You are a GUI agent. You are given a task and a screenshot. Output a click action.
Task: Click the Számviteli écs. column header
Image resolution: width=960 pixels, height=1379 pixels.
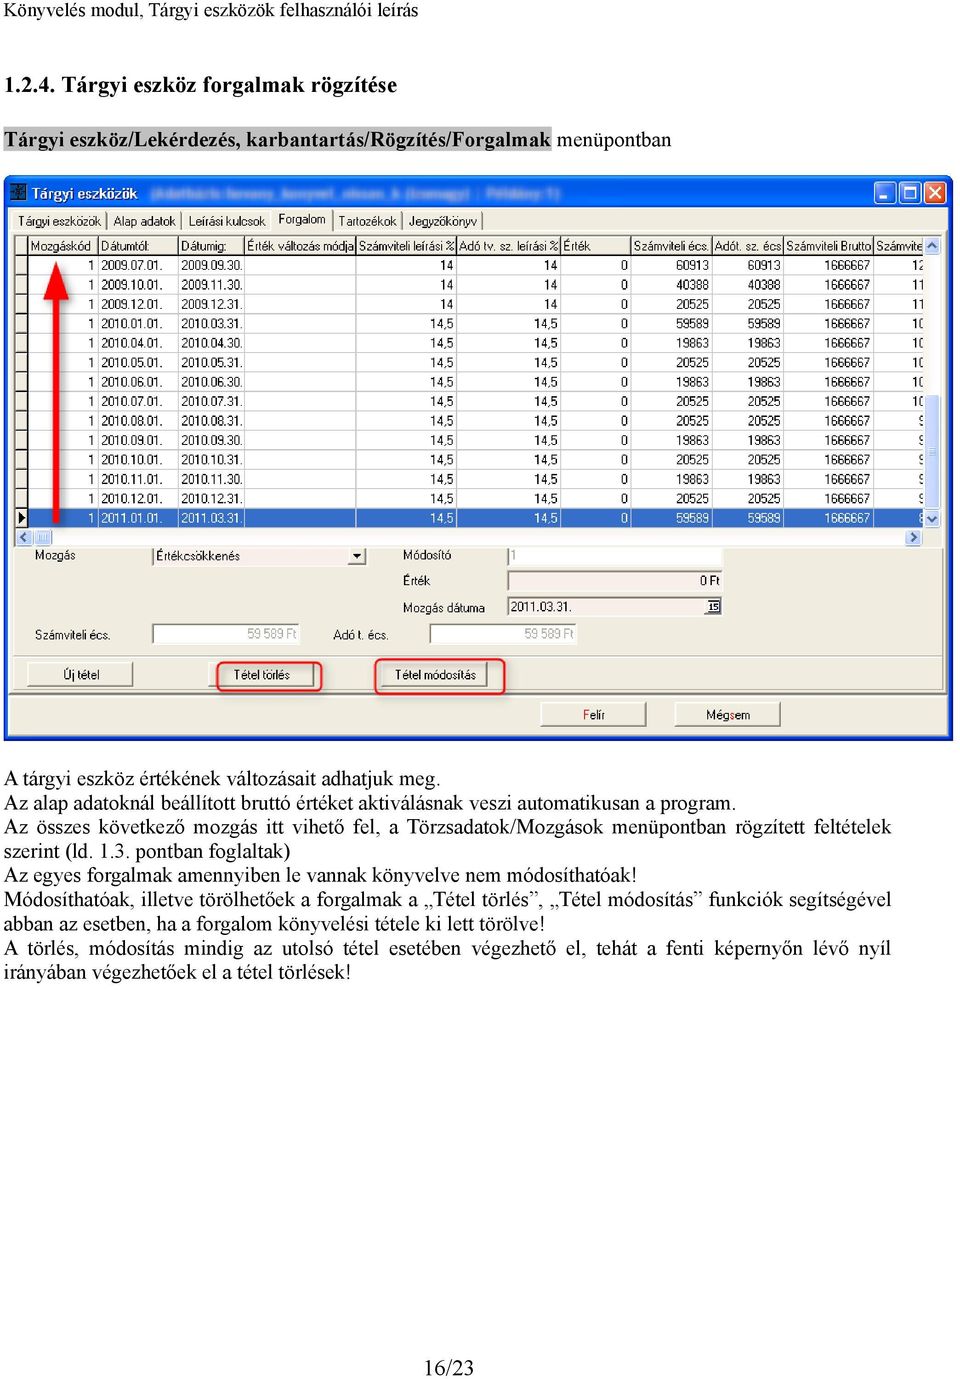point(671,246)
